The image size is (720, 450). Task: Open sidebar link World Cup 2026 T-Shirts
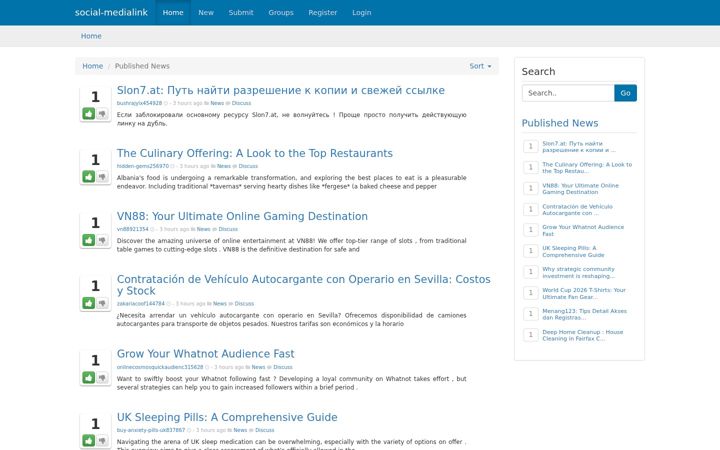(x=584, y=293)
